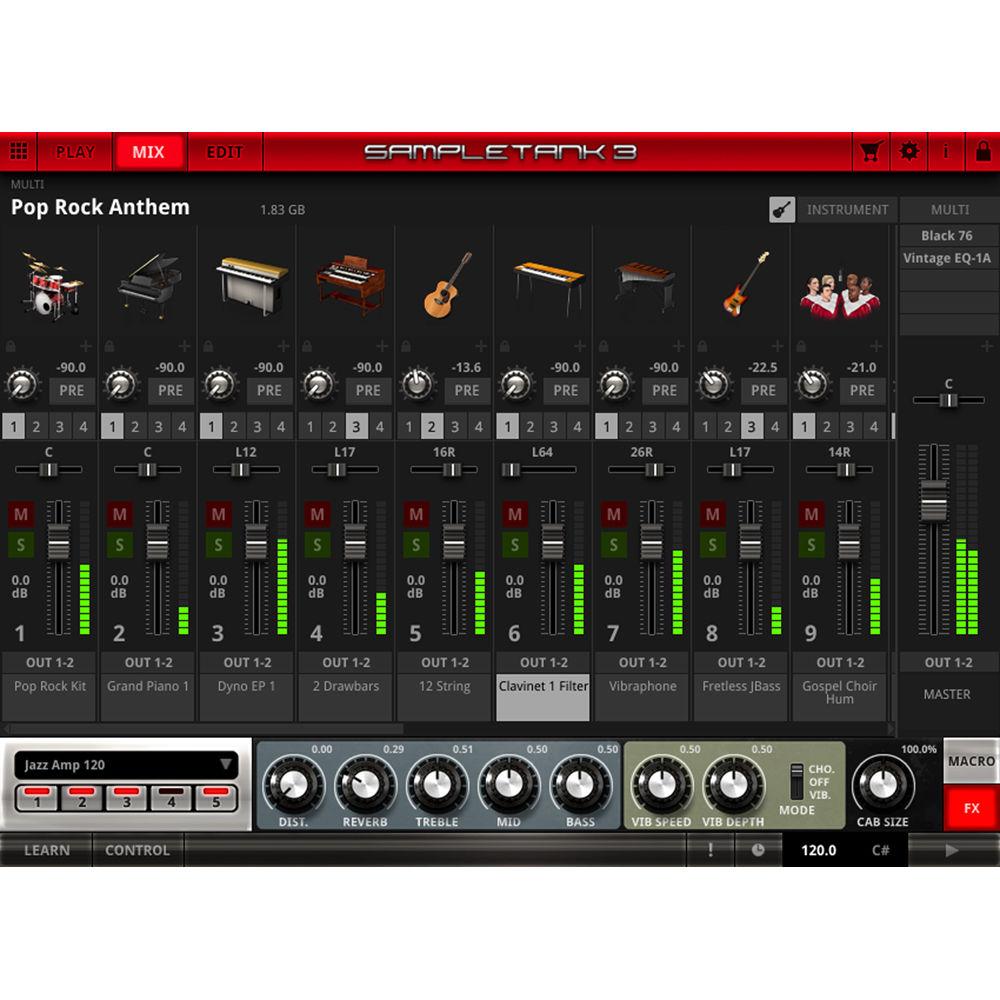Click the info icon in the toolbar
The height and width of the screenshot is (1000, 1000).
[x=945, y=151]
